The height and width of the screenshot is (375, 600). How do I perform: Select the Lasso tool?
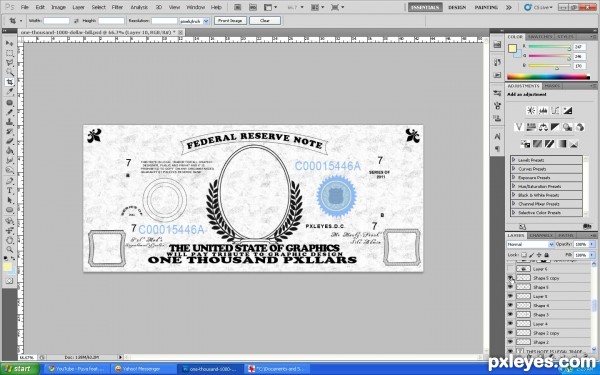(x=10, y=62)
